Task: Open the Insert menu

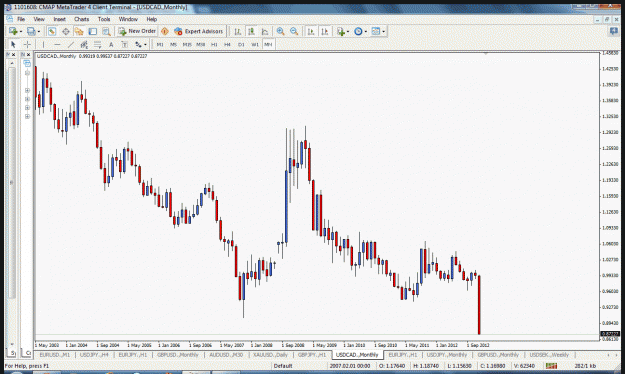Action: [59, 19]
